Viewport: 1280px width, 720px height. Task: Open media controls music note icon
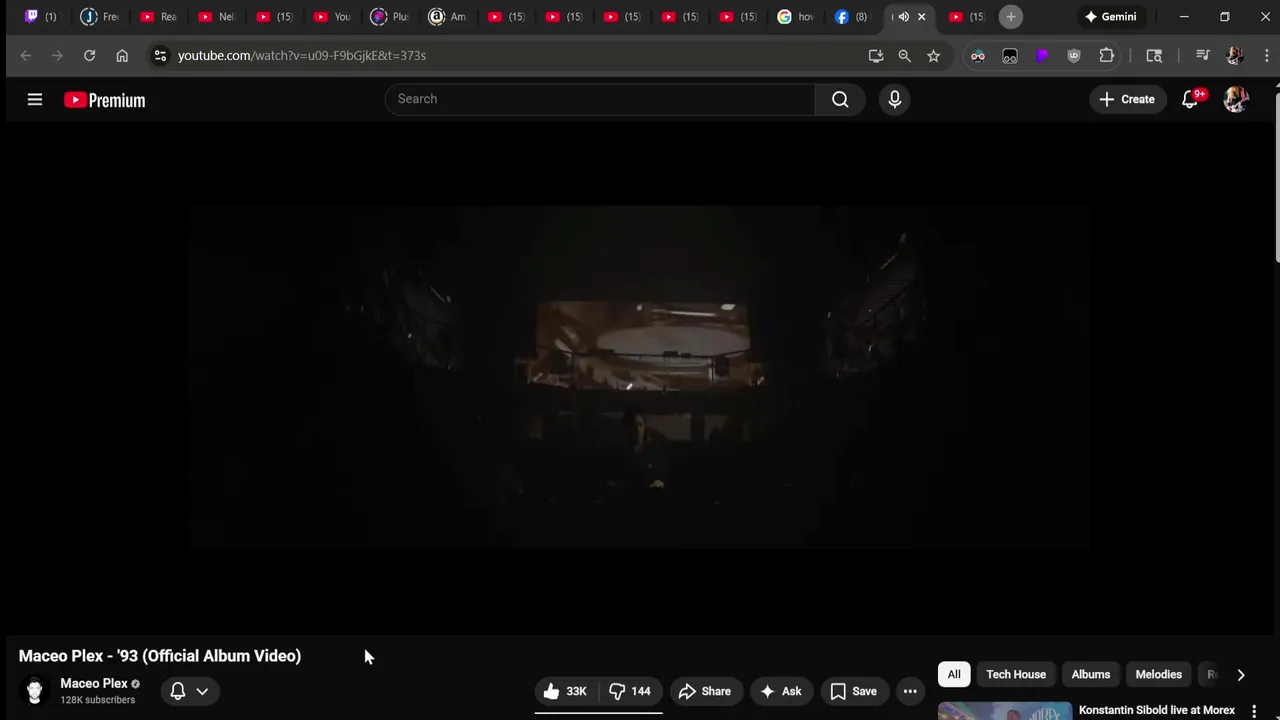[1203, 56]
